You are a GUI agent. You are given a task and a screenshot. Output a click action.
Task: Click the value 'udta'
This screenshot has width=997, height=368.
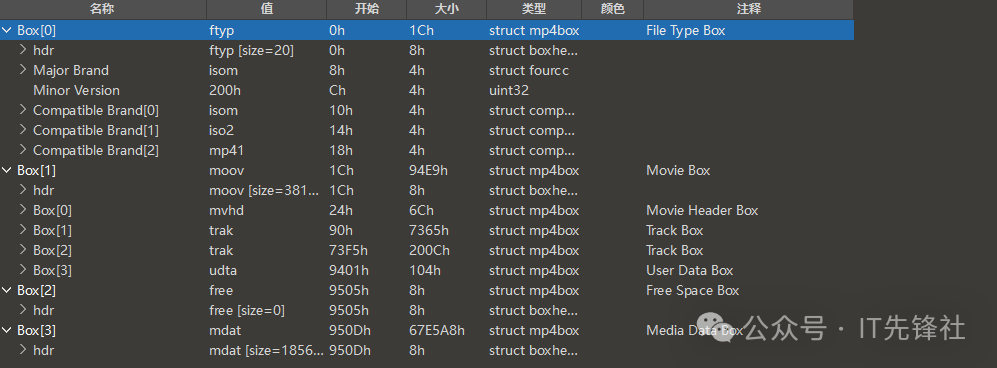click(223, 270)
